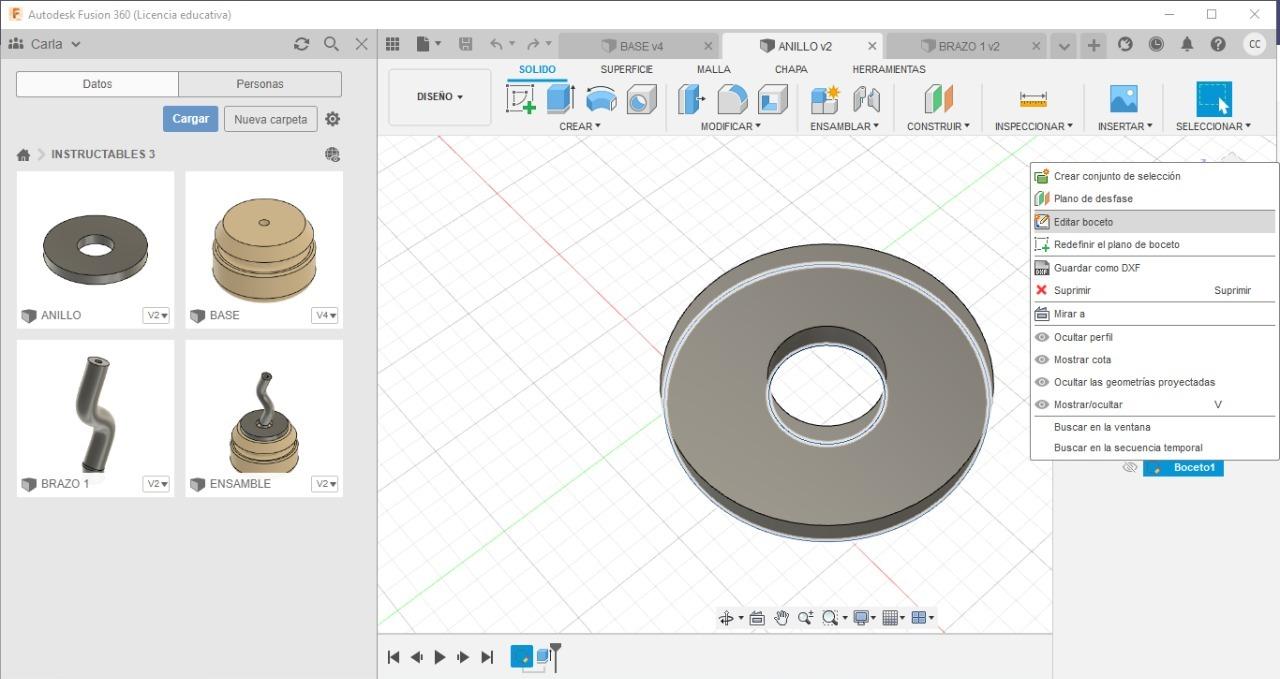Select the Hole tool icon
The height and width of the screenshot is (679, 1280).
(x=641, y=99)
